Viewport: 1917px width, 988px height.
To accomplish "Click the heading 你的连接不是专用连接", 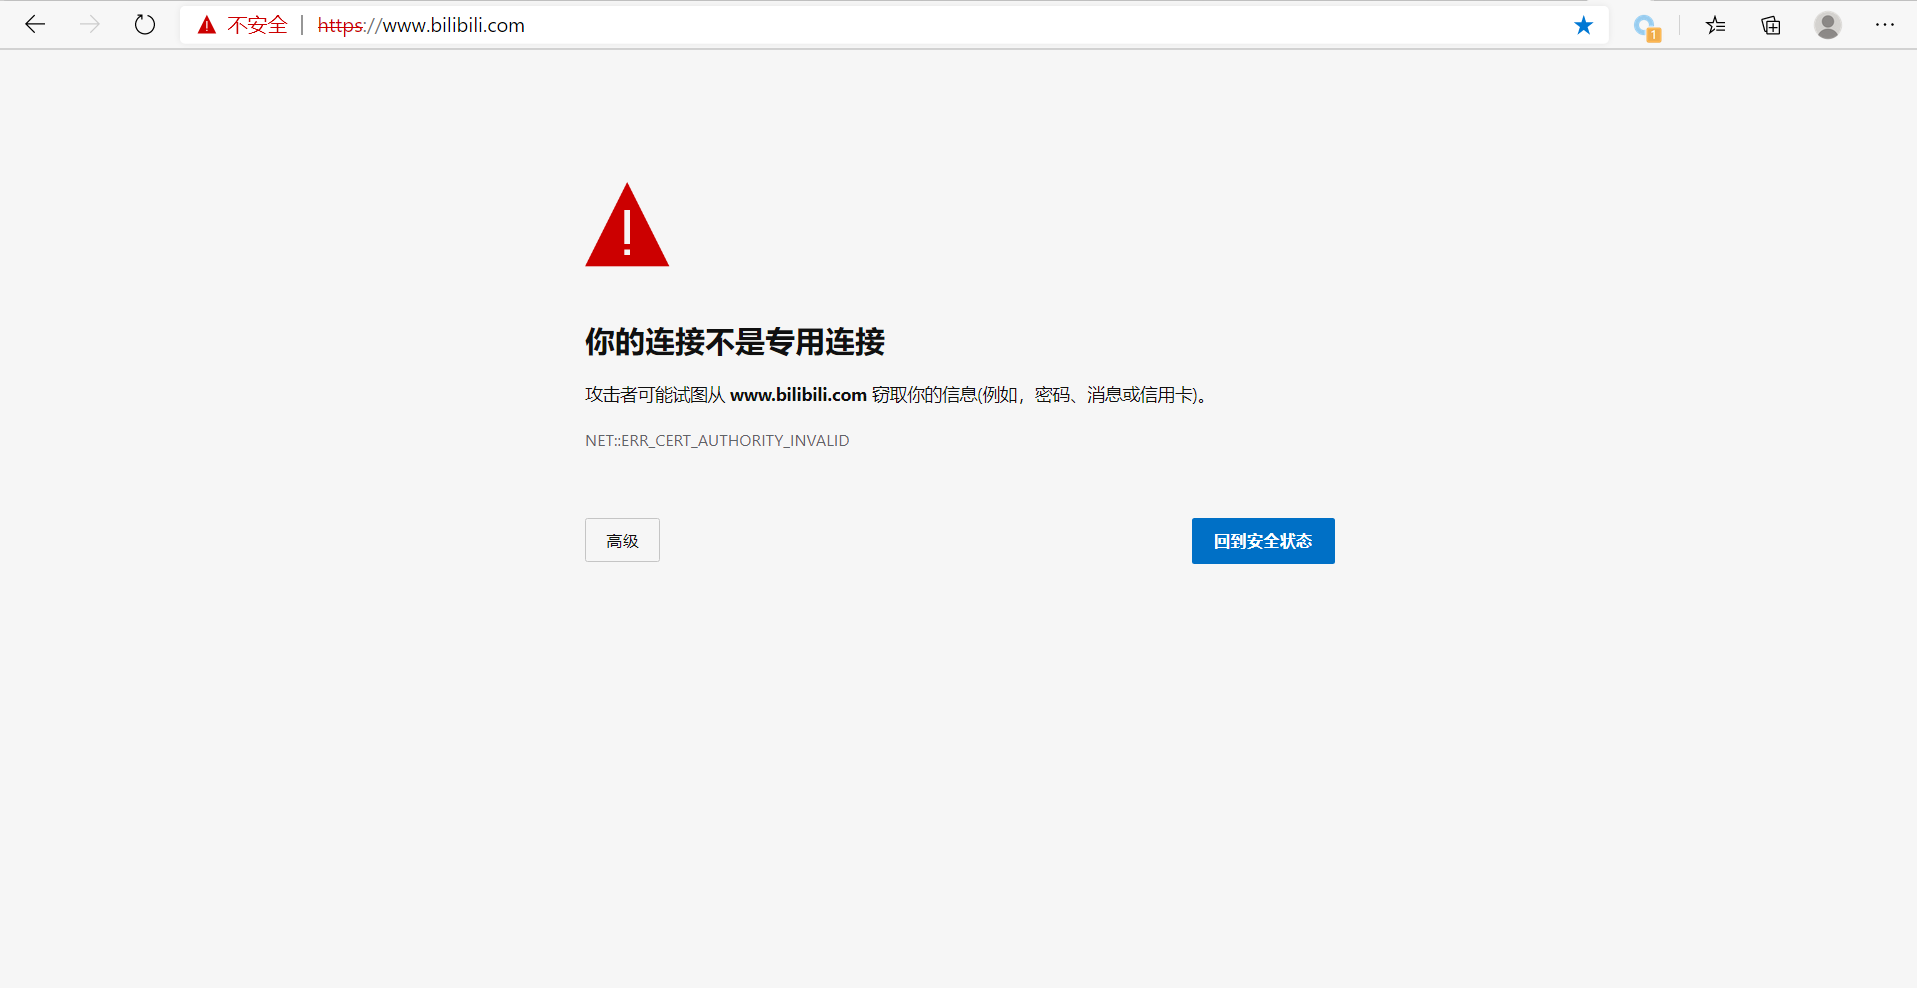I will click(x=734, y=342).
